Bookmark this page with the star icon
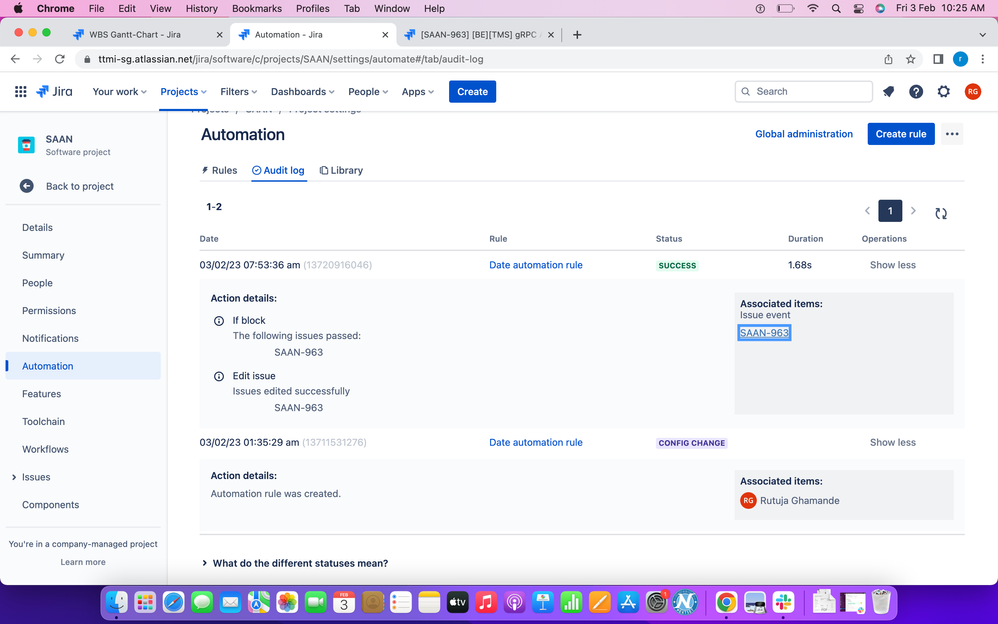This screenshot has width=998, height=624. coord(910,59)
